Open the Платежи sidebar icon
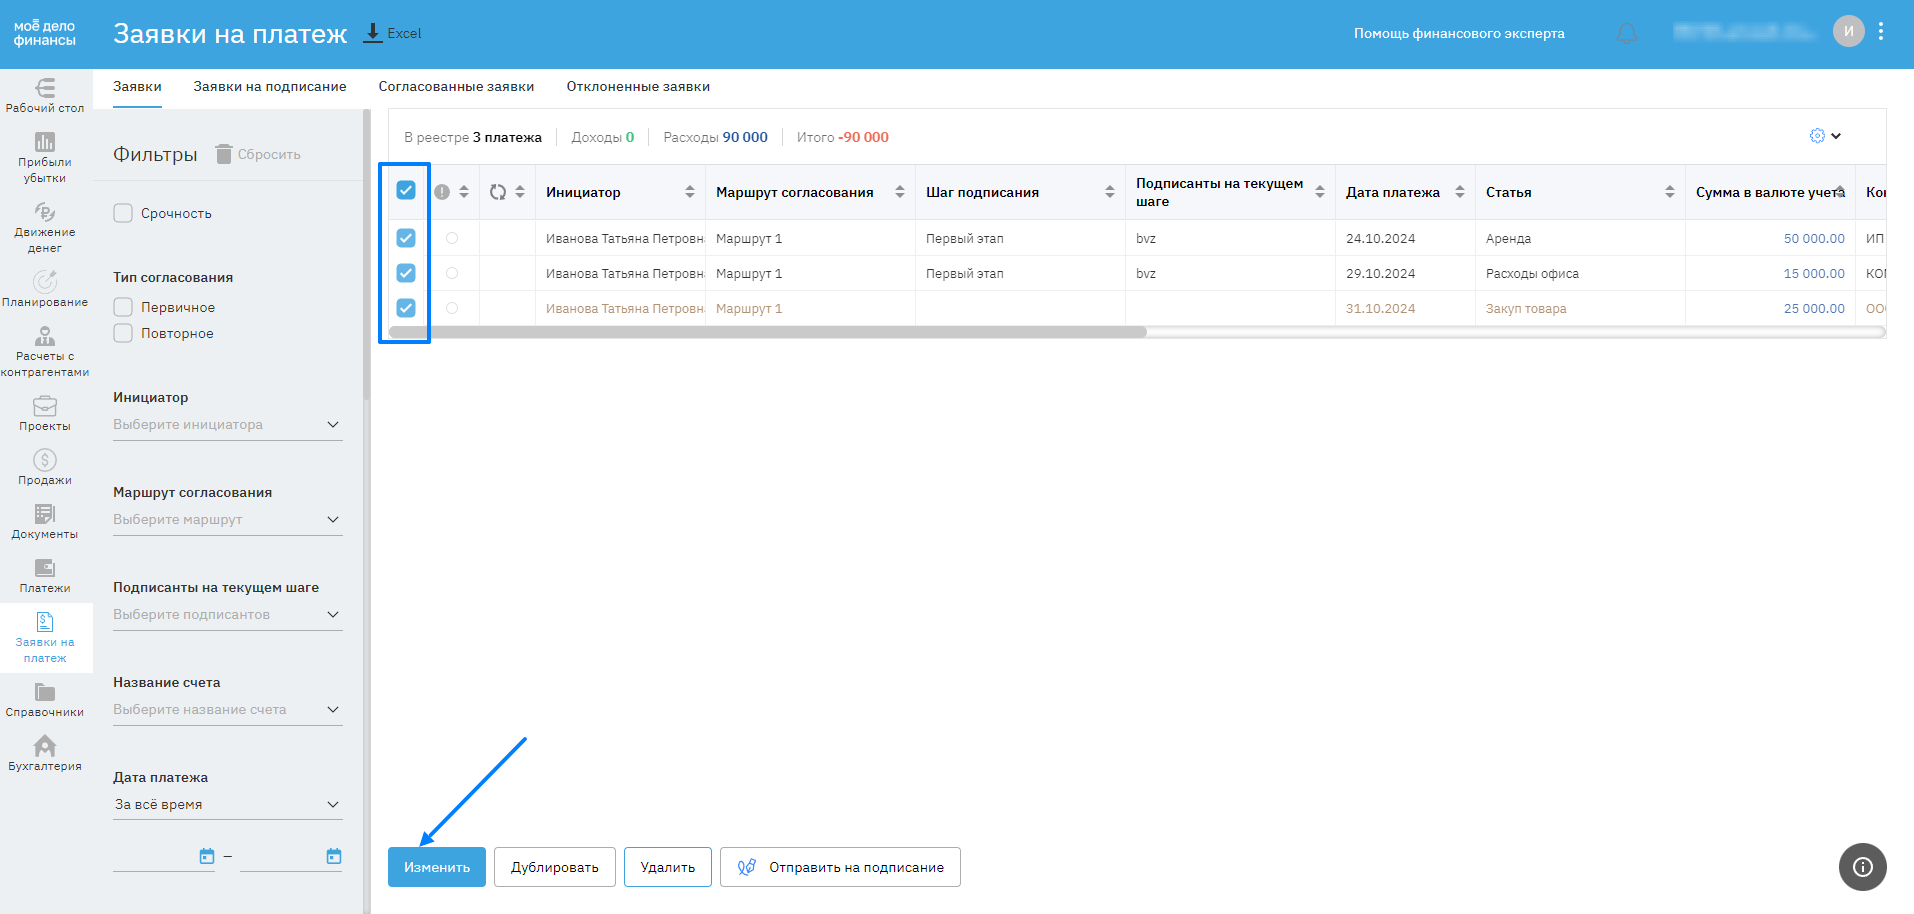1914x914 pixels. click(x=45, y=569)
